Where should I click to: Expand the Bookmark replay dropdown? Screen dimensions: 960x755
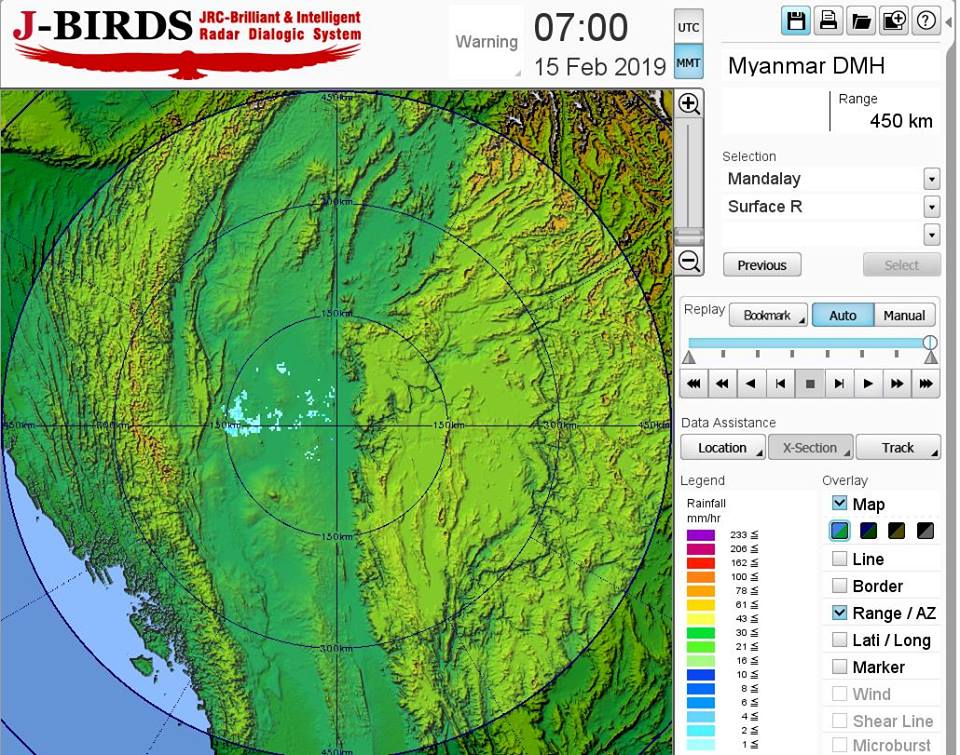(x=768, y=315)
